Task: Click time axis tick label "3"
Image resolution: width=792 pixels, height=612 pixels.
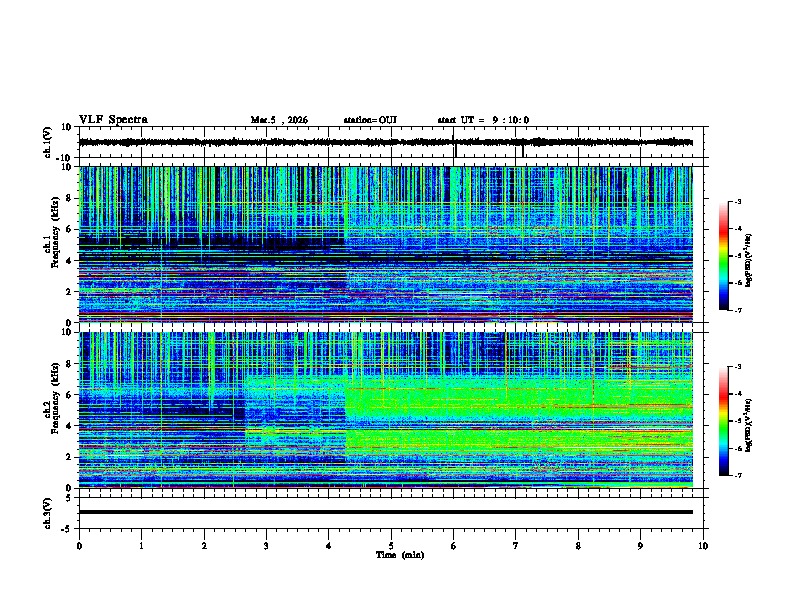Action: (266, 546)
